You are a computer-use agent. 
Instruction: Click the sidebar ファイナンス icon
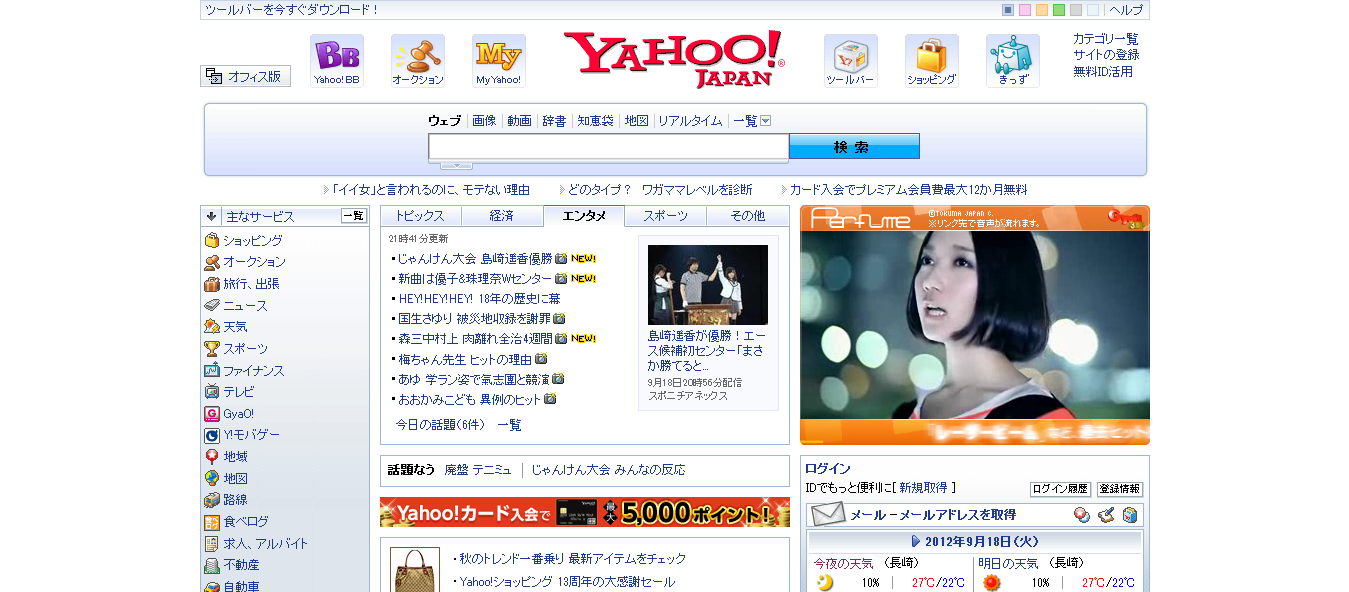[x=212, y=371]
